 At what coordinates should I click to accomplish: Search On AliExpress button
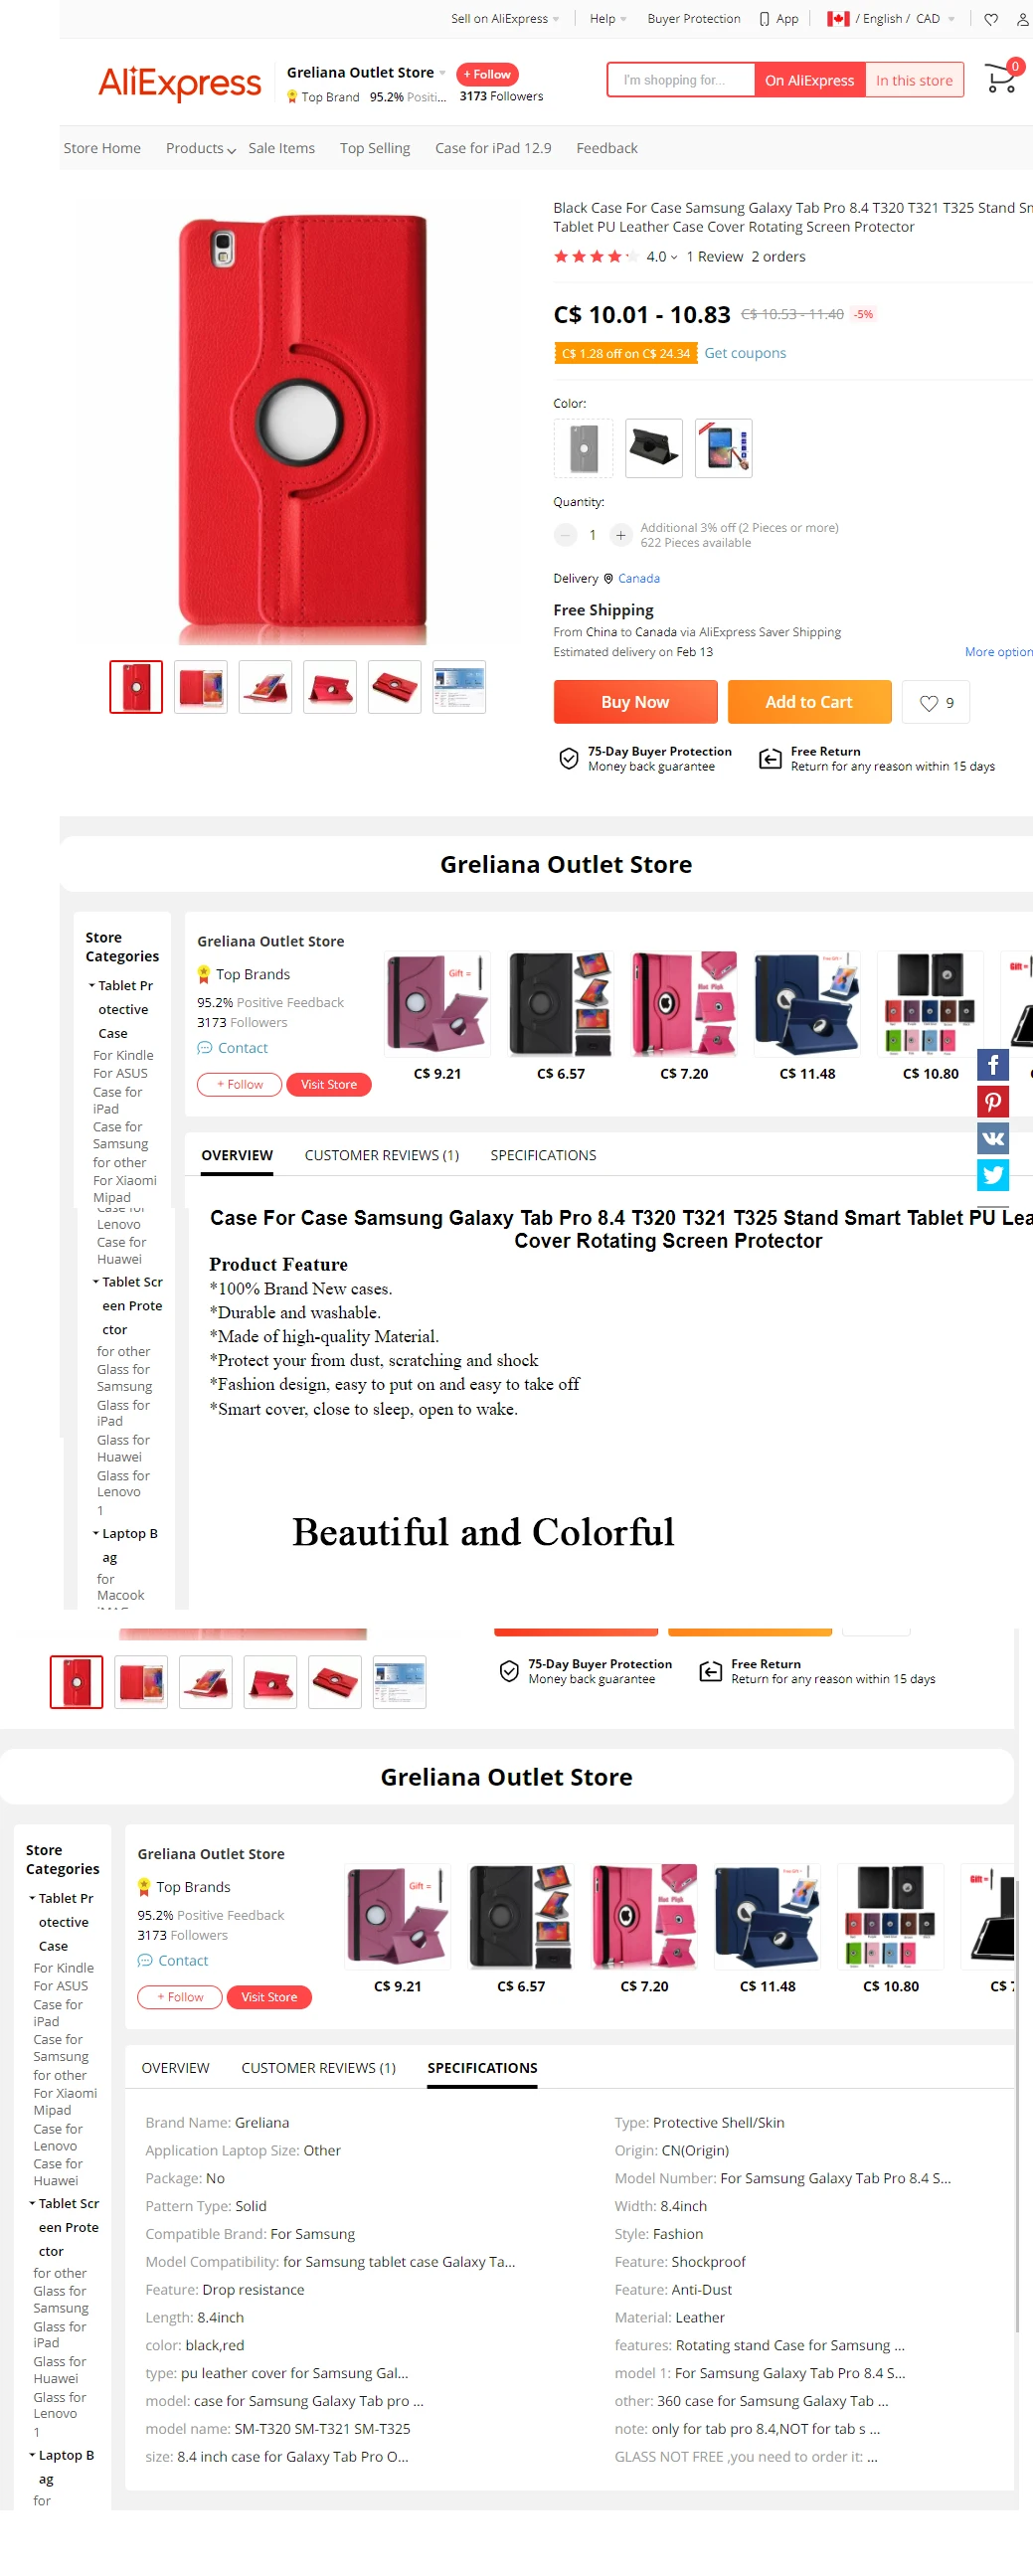pyautogui.click(x=809, y=80)
